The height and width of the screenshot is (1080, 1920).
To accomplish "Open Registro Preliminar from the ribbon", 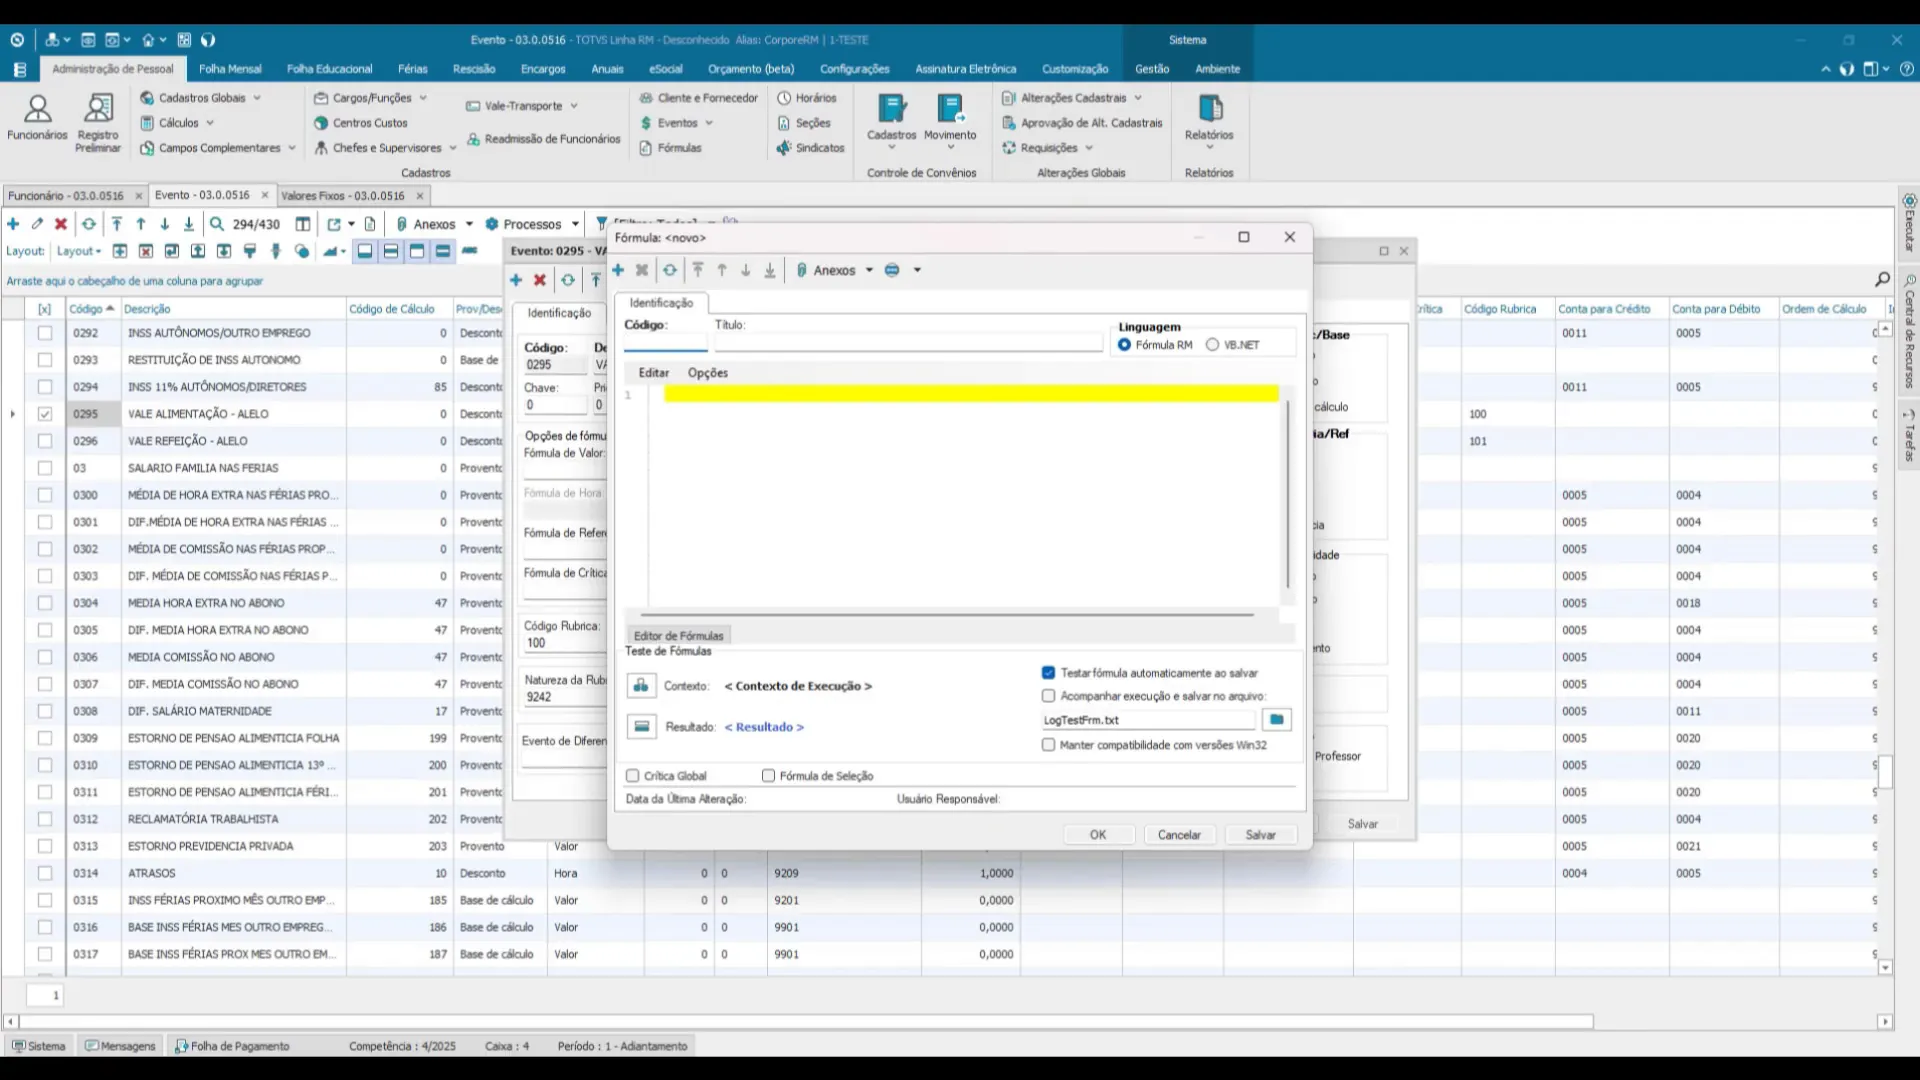I will point(98,108).
